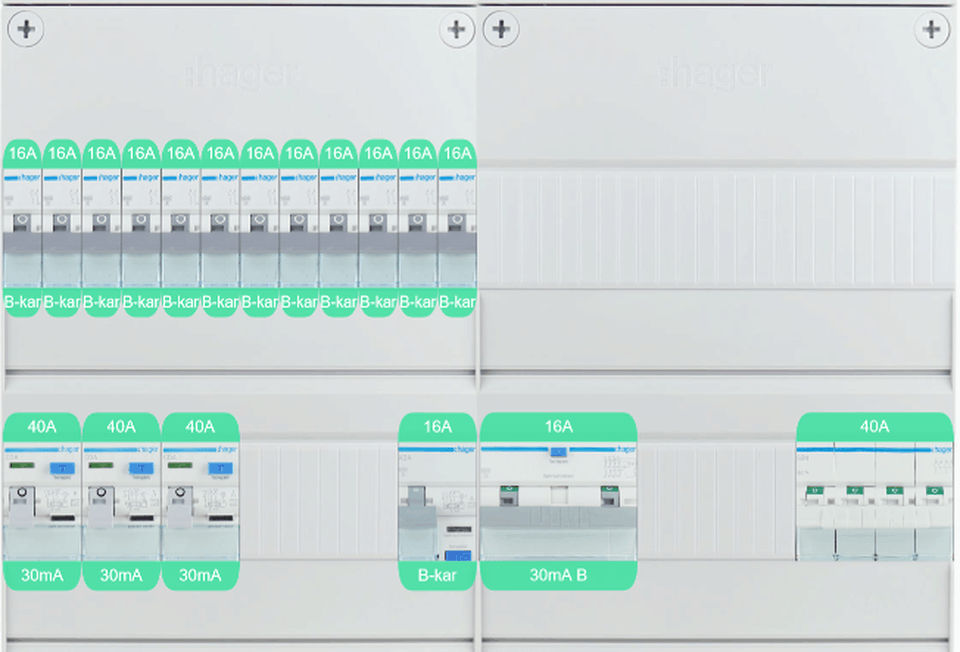Viewport: 960px width, 652px height.
Task: Select the B-kar label in the lower row
Action: pyautogui.click(x=437, y=575)
